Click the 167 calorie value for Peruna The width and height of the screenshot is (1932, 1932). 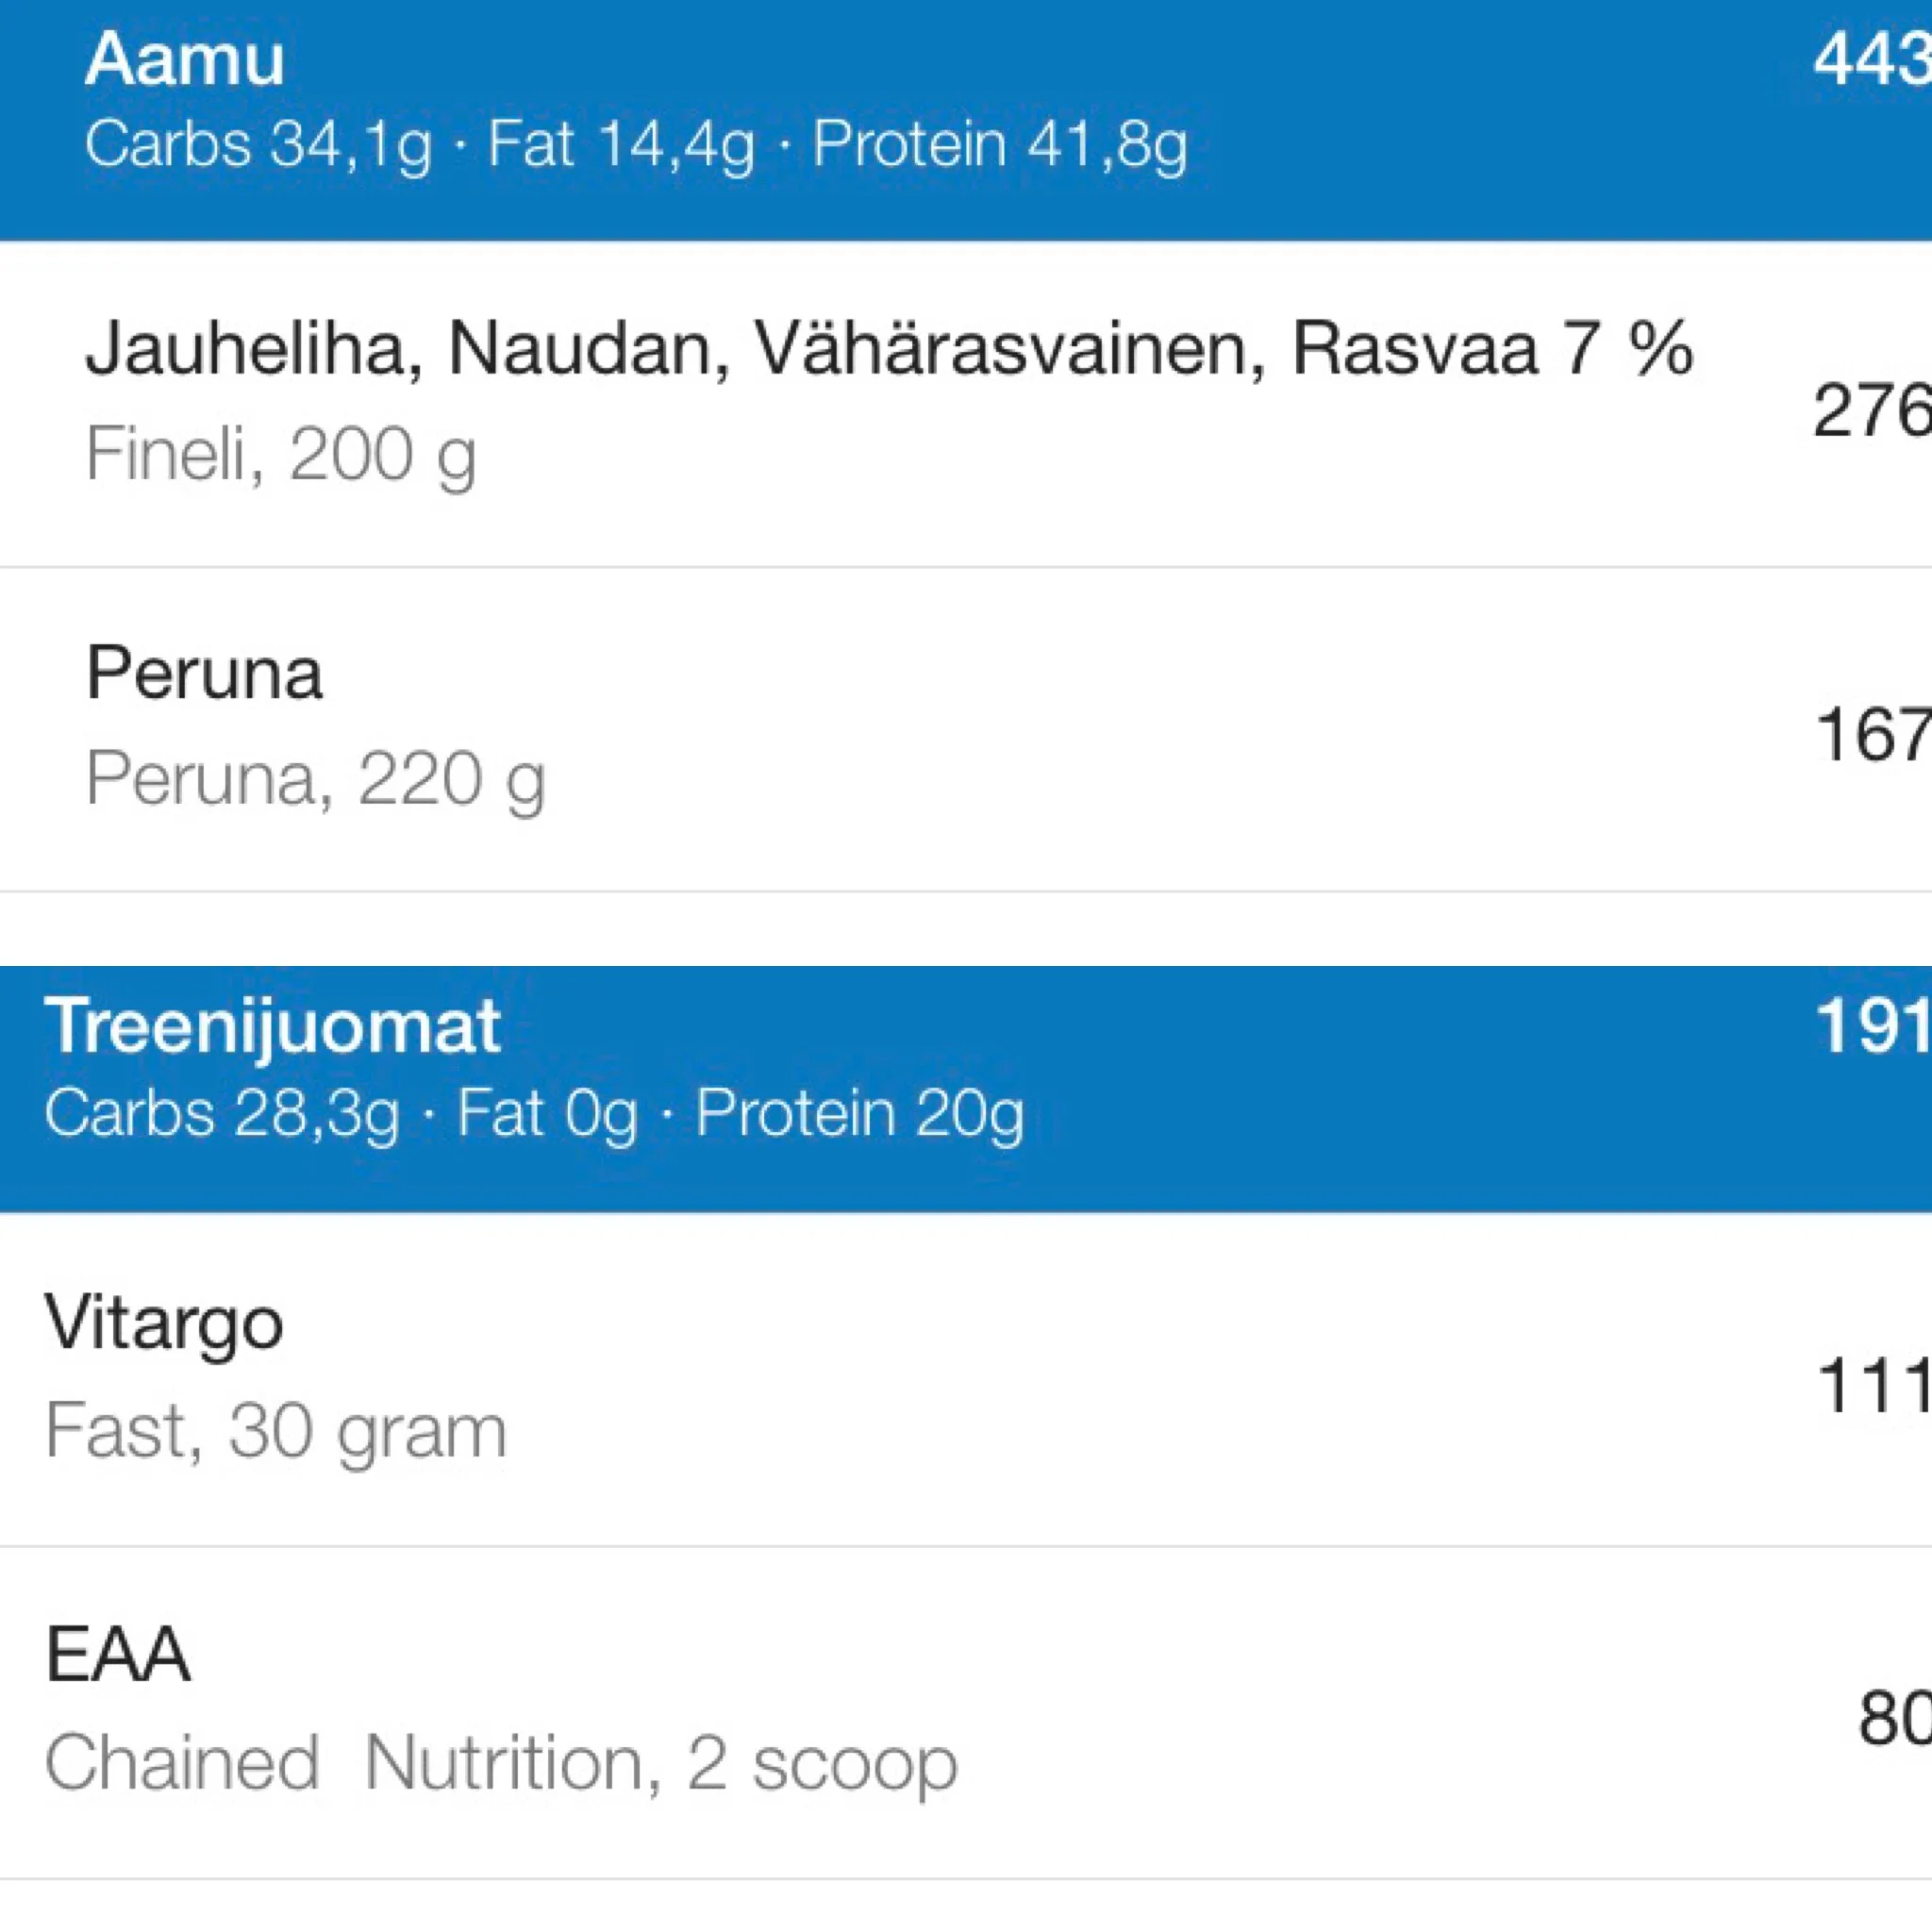tap(1872, 735)
